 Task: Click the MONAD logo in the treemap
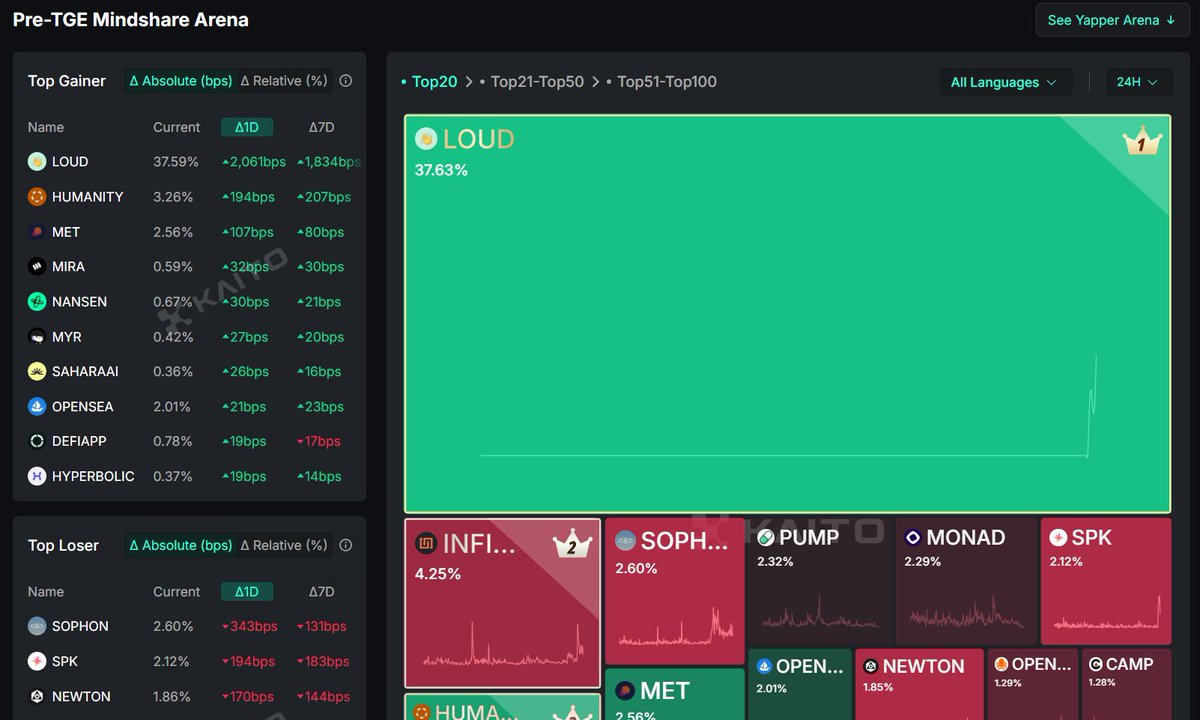click(912, 538)
